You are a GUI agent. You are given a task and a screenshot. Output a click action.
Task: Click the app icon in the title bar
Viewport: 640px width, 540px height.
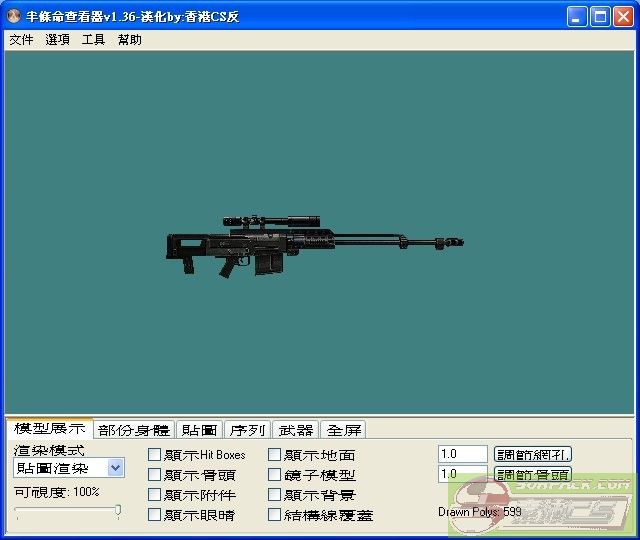14,17
